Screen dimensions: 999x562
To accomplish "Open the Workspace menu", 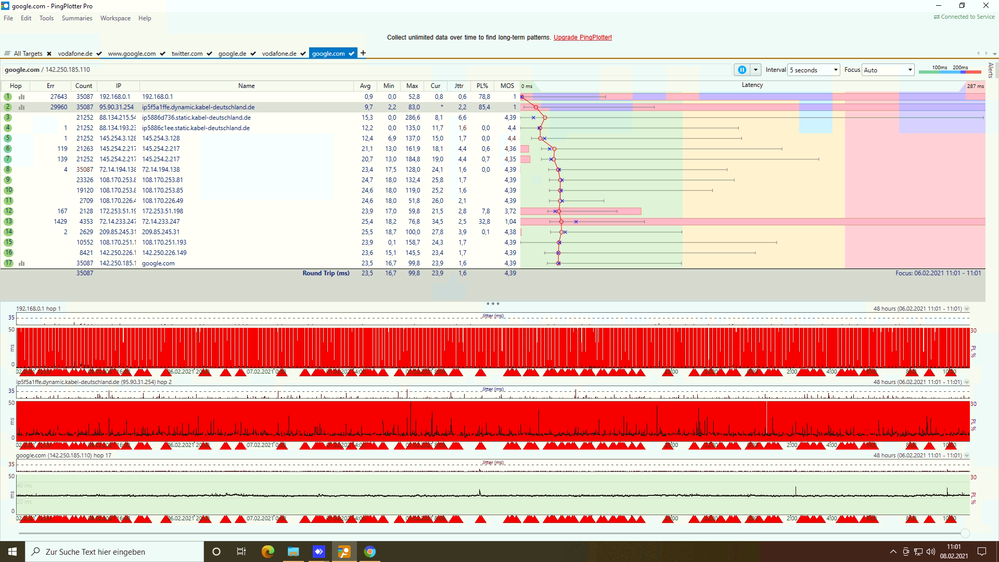I will pyautogui.click(x=115, y=18).
